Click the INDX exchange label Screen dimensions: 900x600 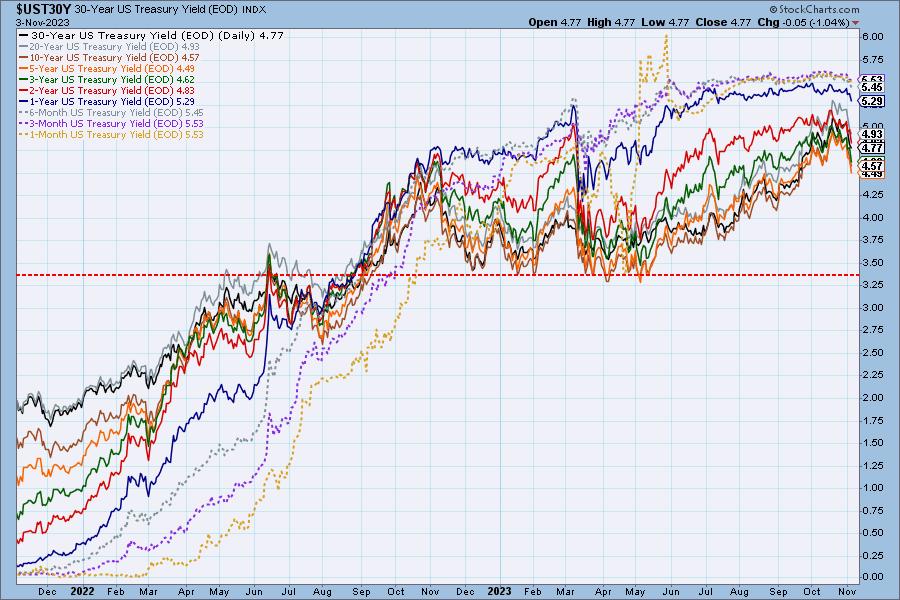[254, 10]
